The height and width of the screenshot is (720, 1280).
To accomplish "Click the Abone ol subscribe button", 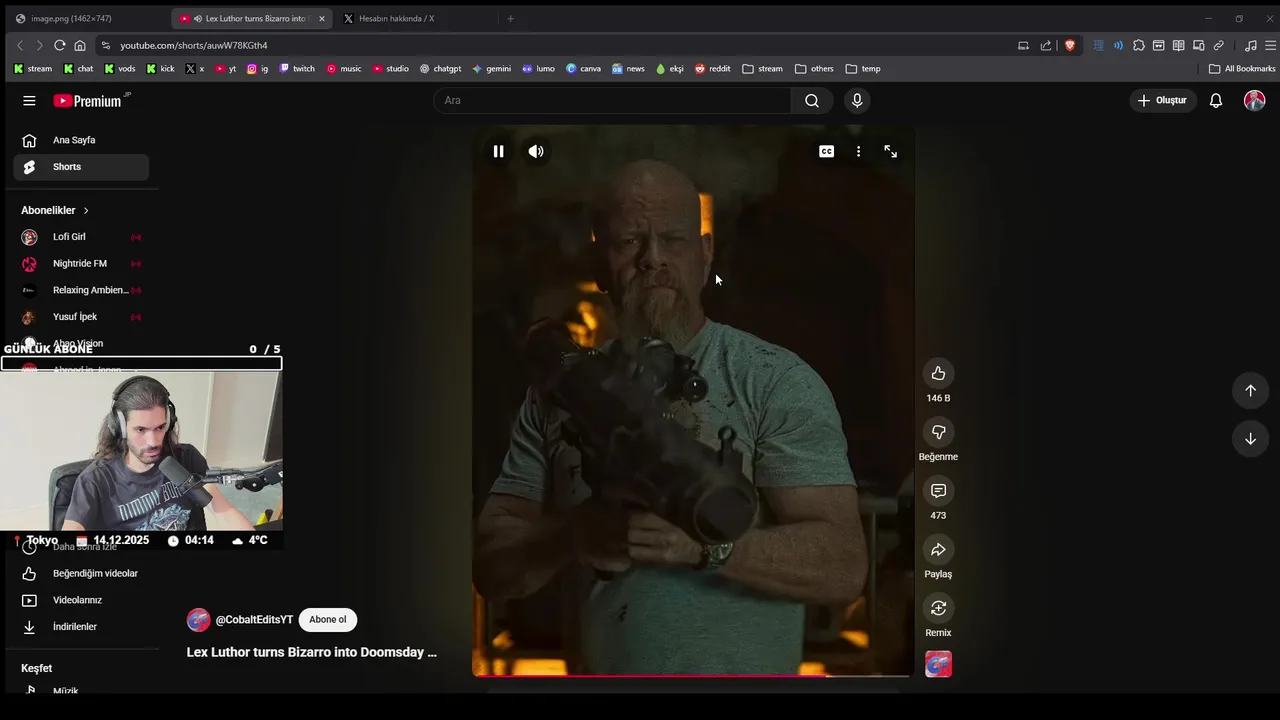I will [x=327, y=620].
